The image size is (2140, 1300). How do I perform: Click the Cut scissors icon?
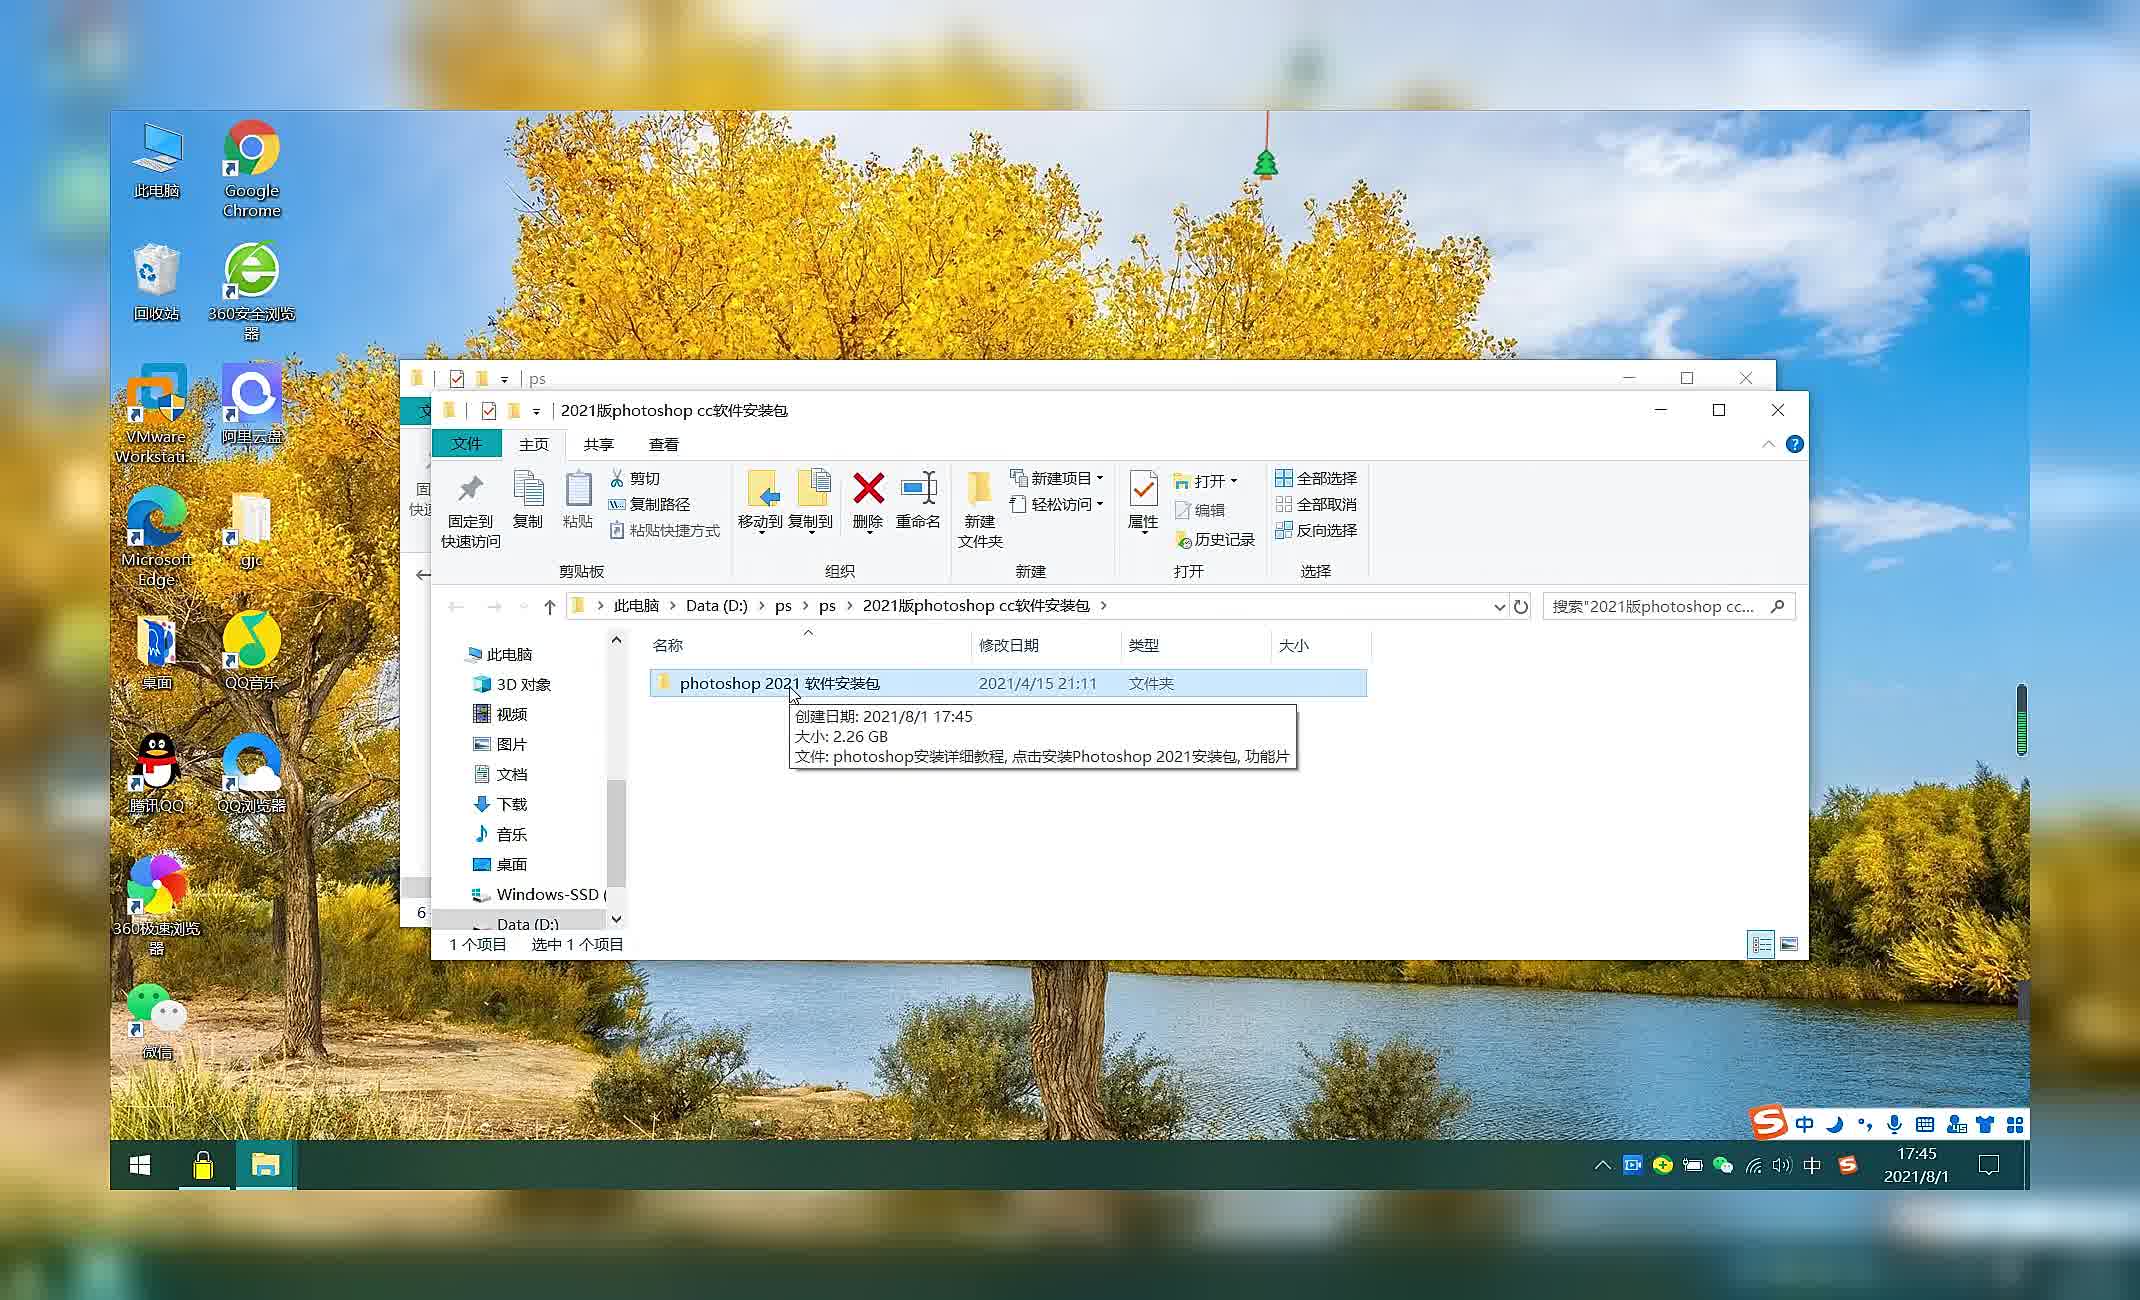click(617, 478)
